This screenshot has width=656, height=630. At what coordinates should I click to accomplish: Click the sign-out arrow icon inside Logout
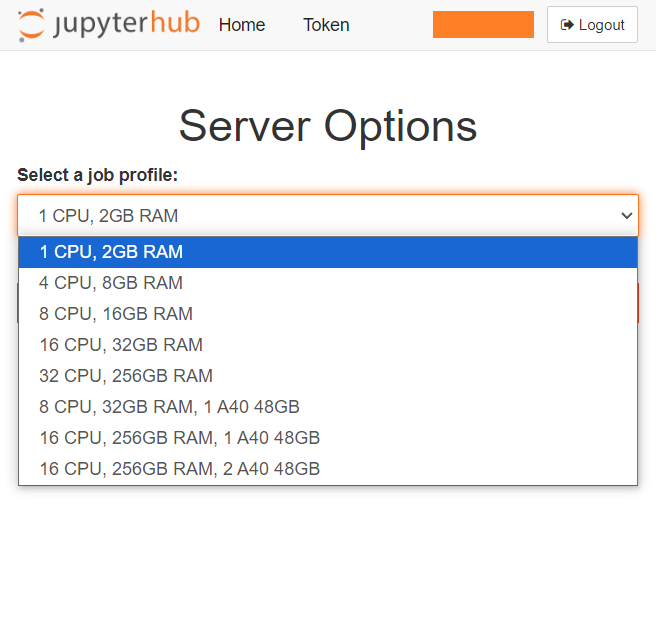click(567, 25)
